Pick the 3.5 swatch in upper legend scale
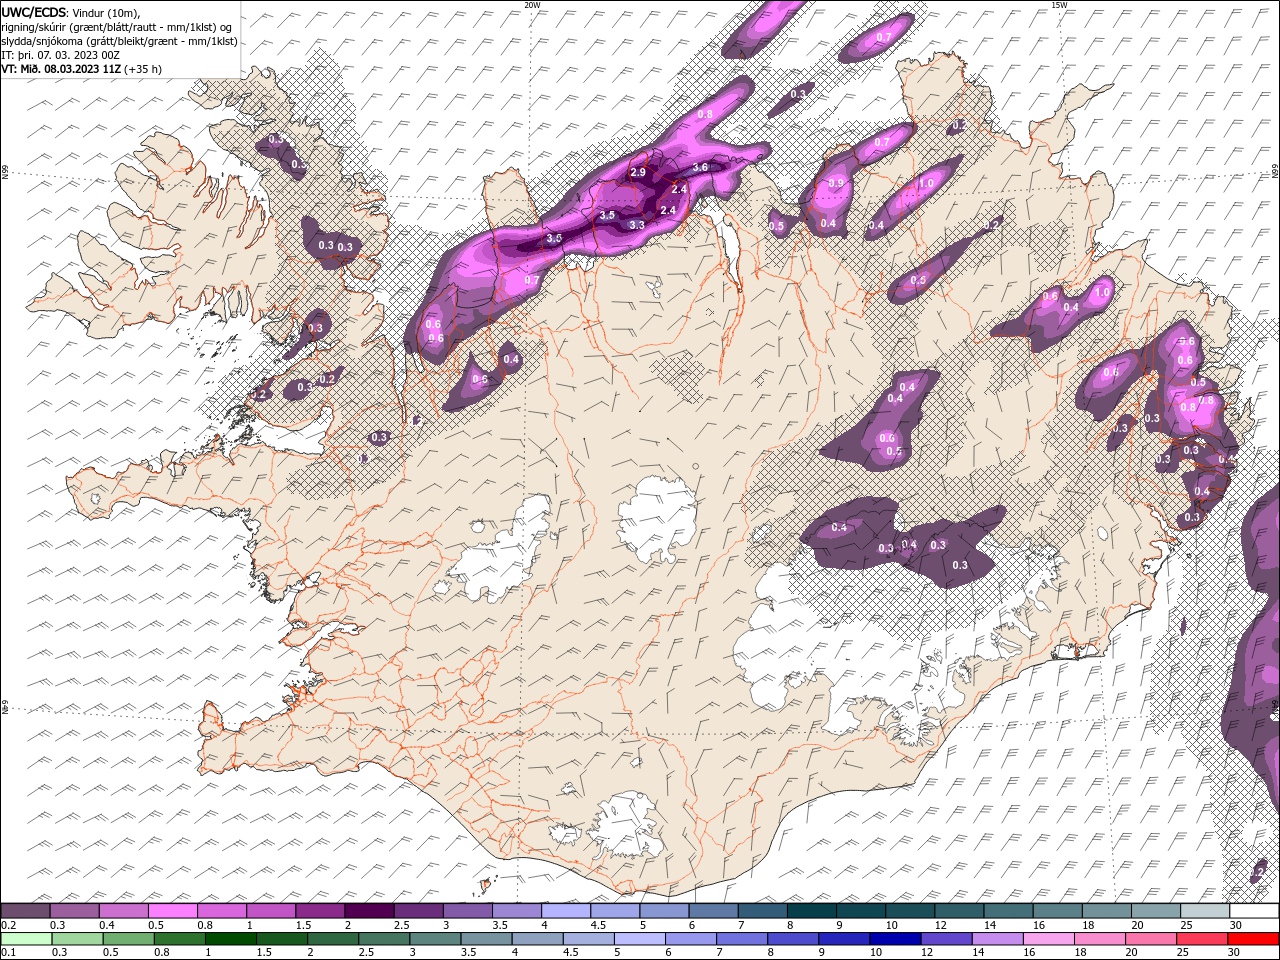 (x=516, y=911)
